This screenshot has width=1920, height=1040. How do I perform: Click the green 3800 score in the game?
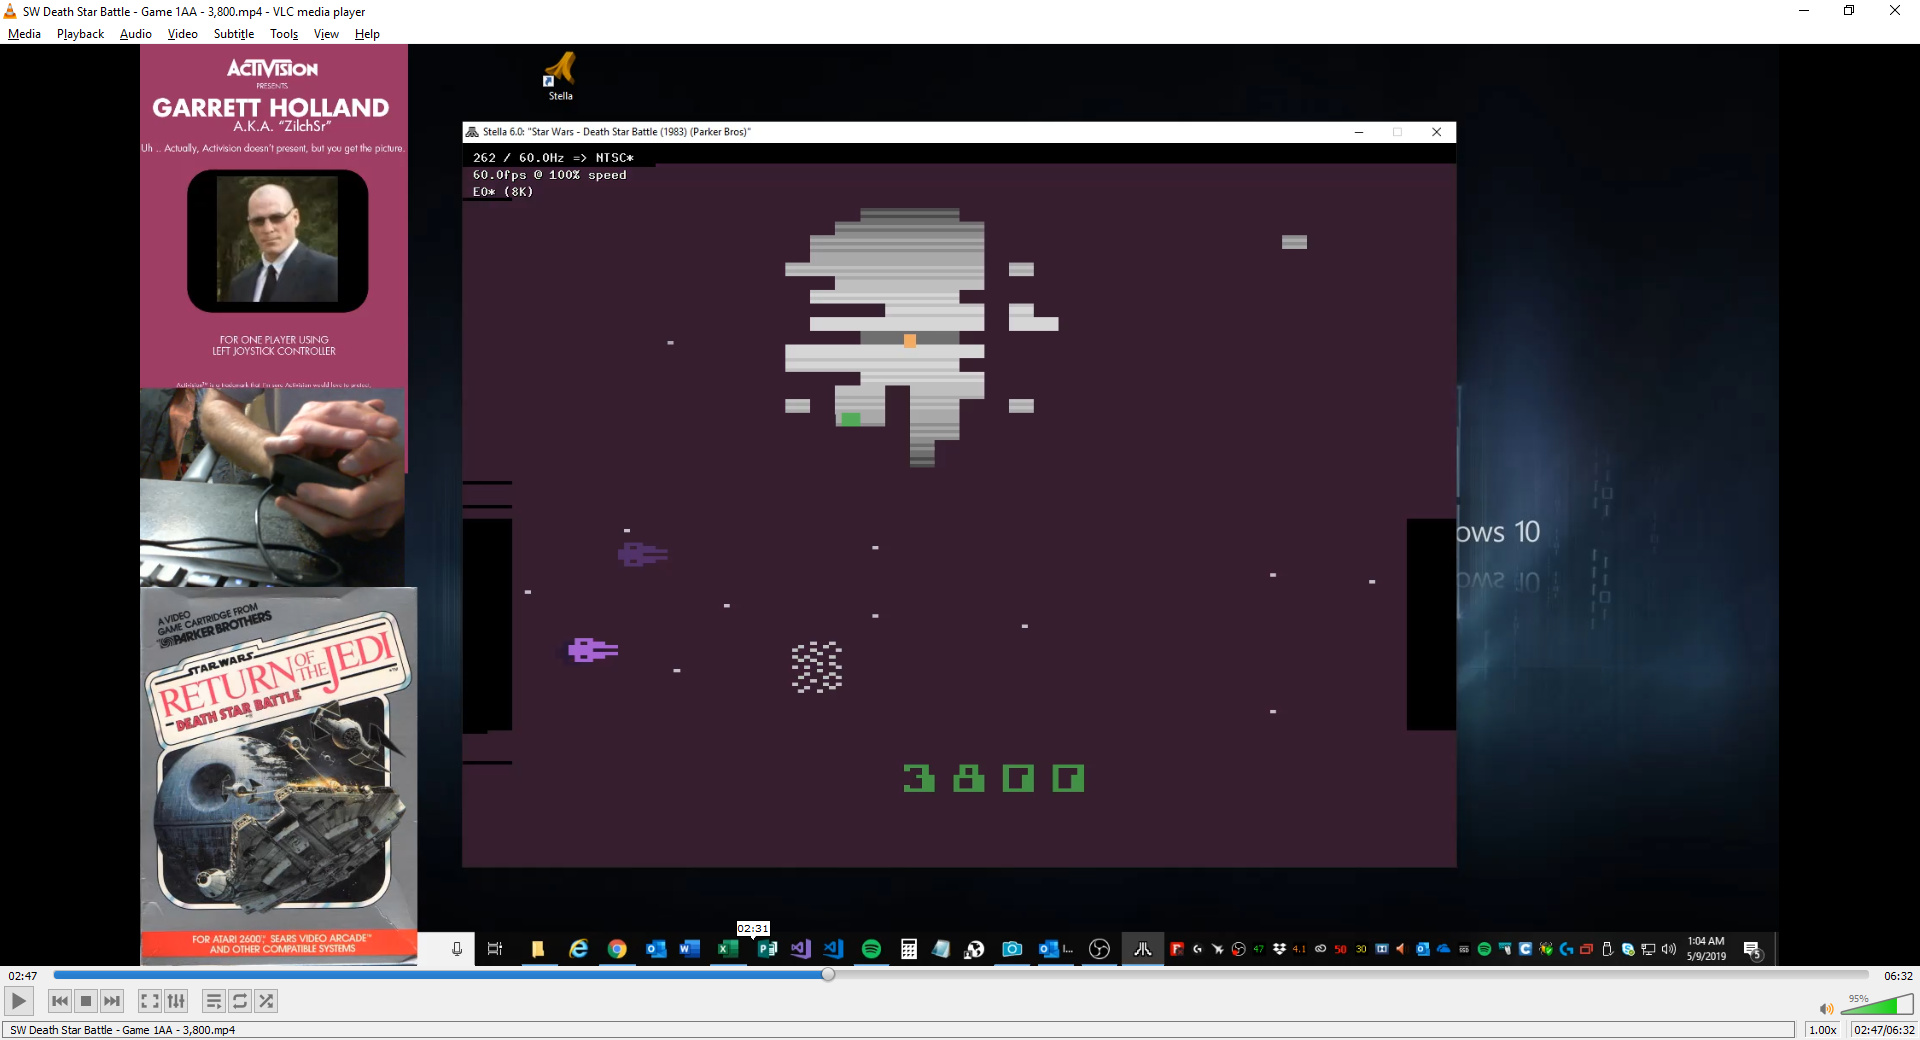(993, 778)
